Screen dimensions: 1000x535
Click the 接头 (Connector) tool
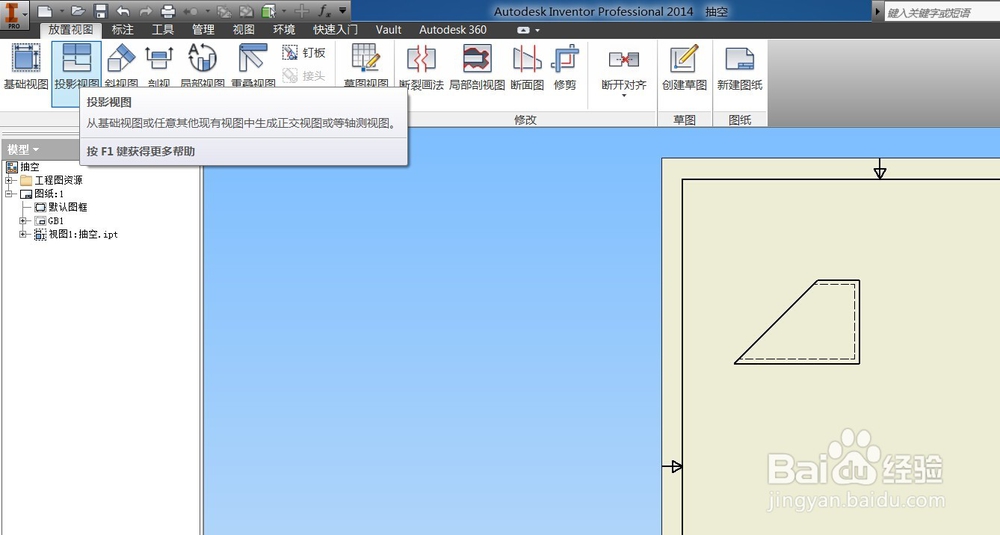point(304,75)
